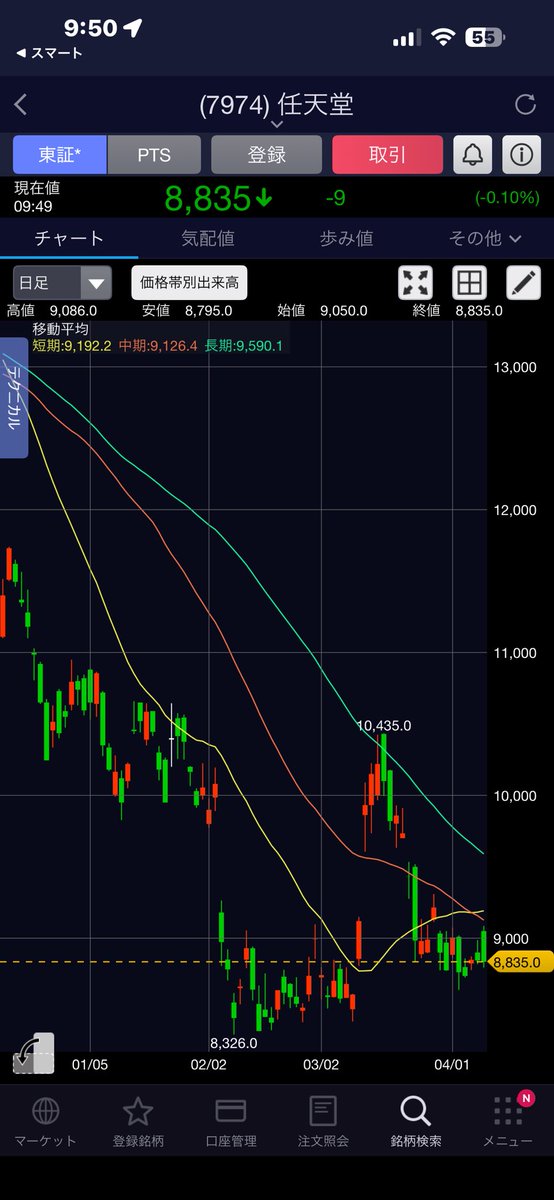Switch to PTS market
This screenshot has height=1200, width=554.
154,155
